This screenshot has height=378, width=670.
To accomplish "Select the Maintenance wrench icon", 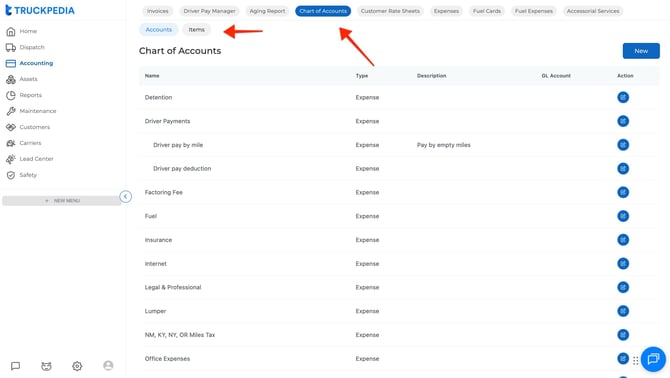I will point(11,111).
